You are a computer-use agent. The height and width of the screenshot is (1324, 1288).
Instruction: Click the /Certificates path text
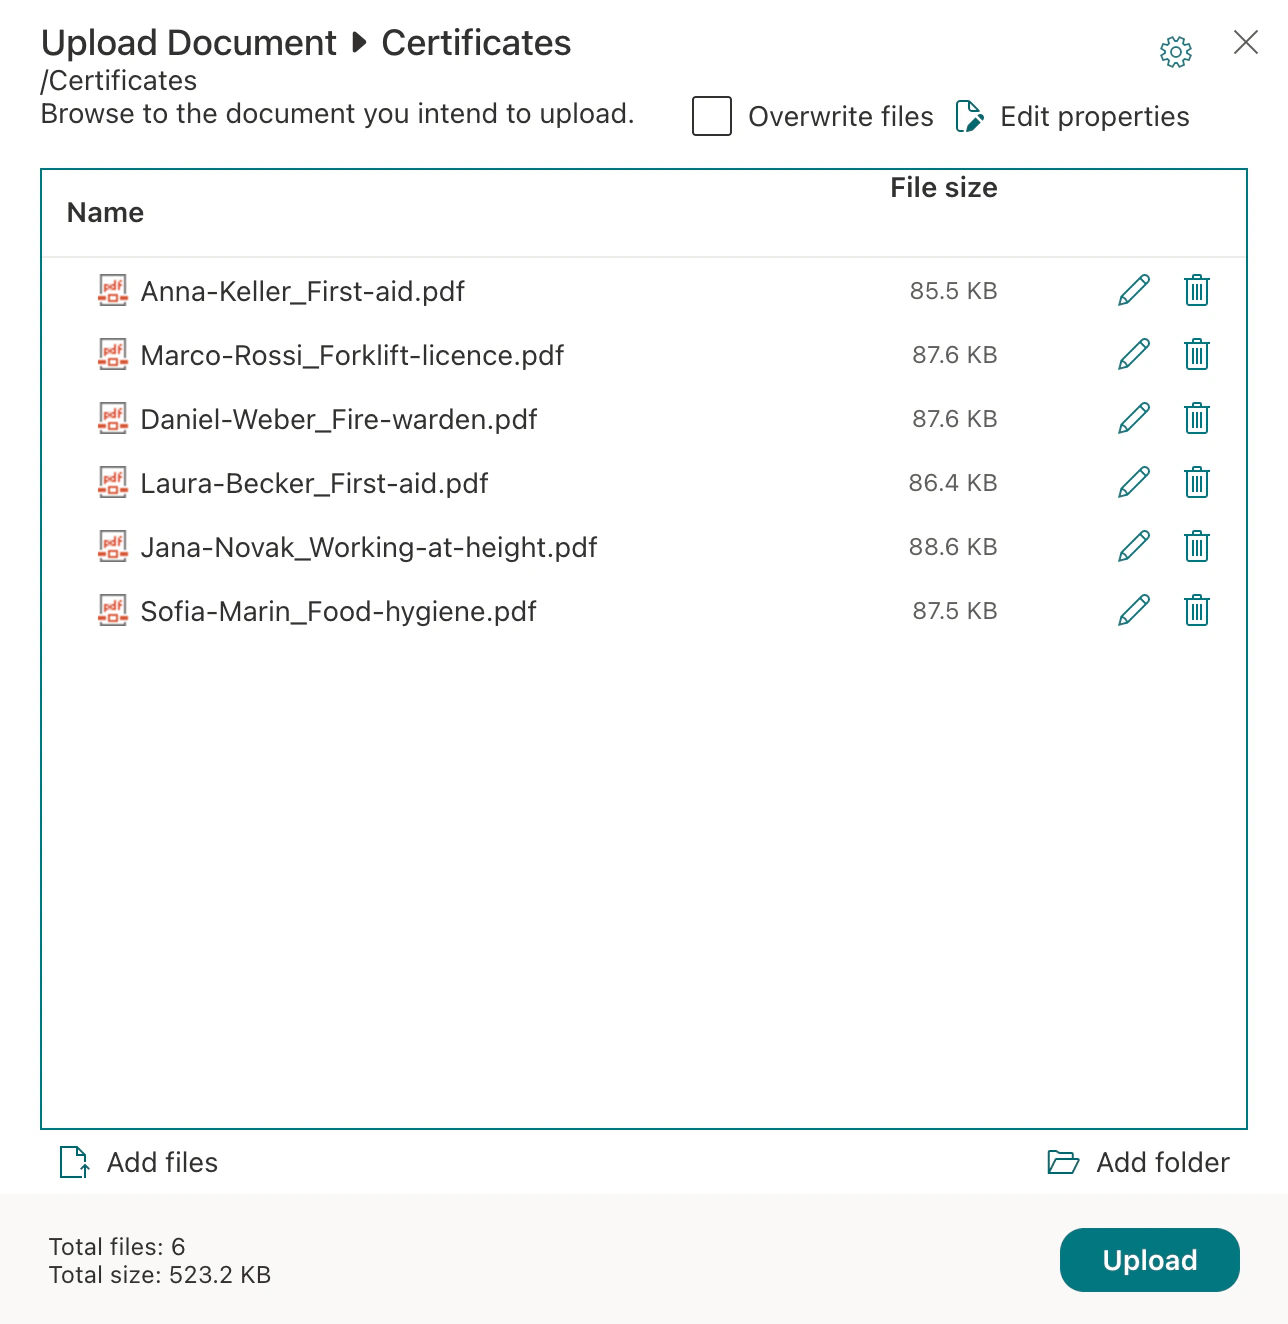pos(119,80)
